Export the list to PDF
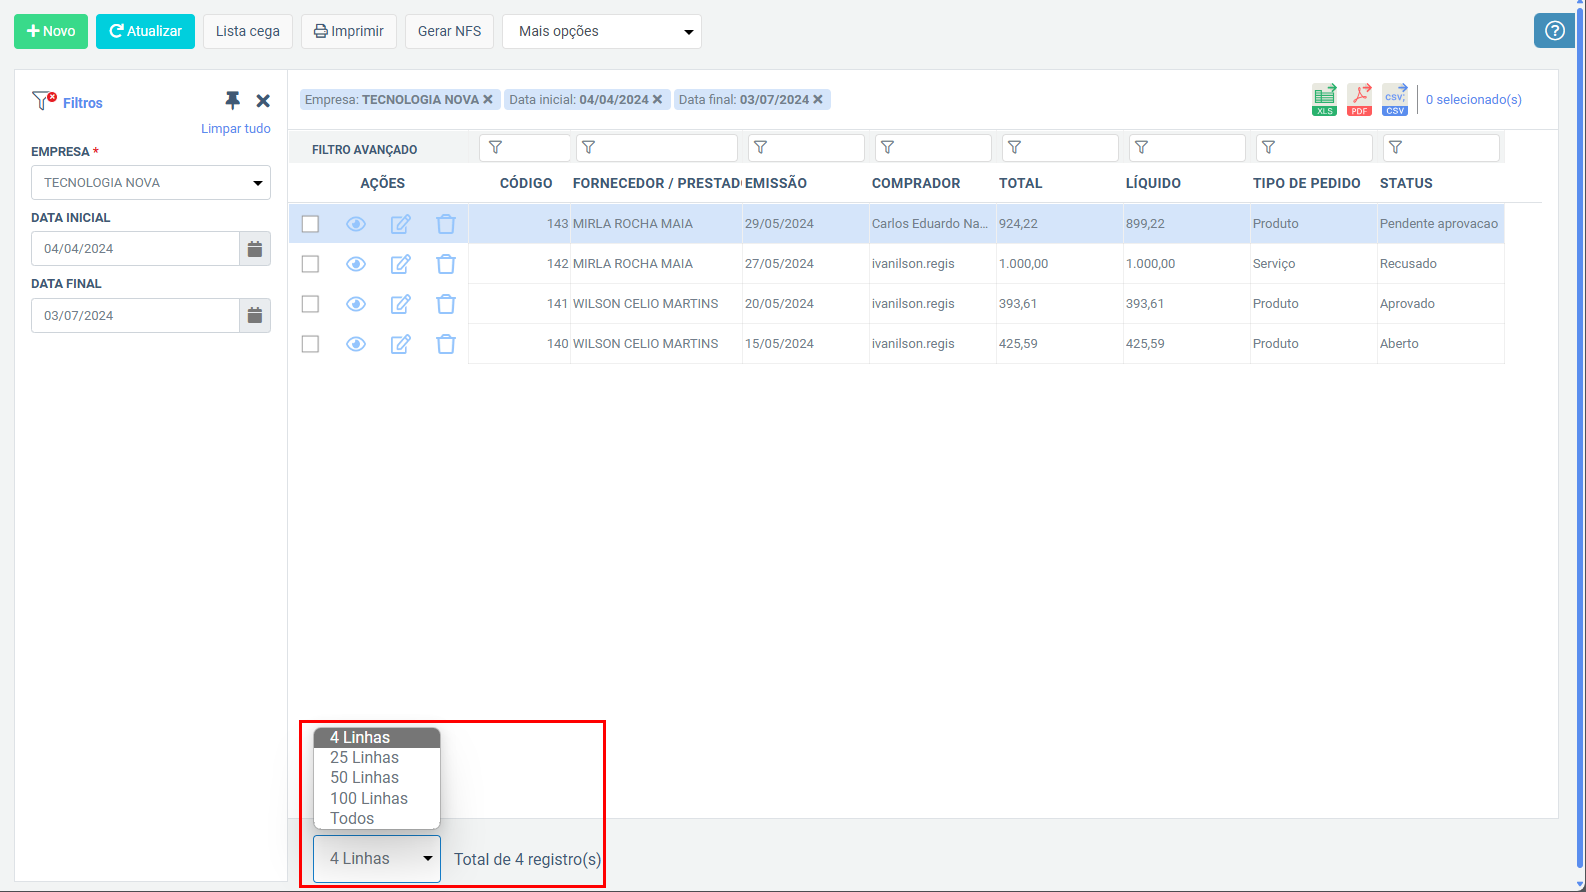The width and height of the screenshot is (1586, 892). (1359, 99)
